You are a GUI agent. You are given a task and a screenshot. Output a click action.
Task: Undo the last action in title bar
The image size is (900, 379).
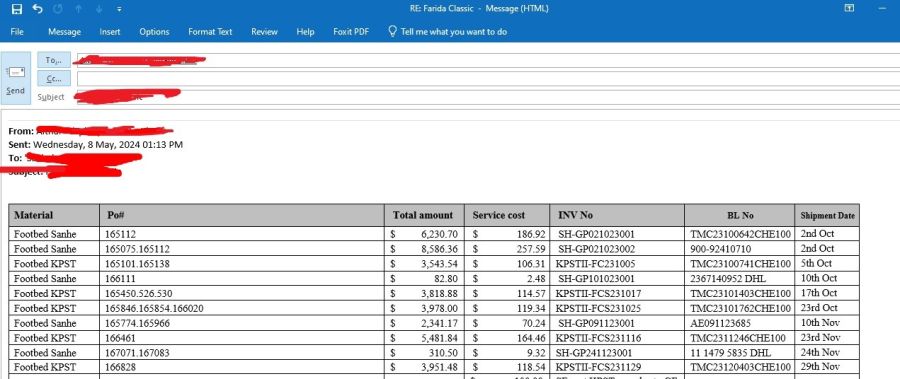[x=37, y=9]
